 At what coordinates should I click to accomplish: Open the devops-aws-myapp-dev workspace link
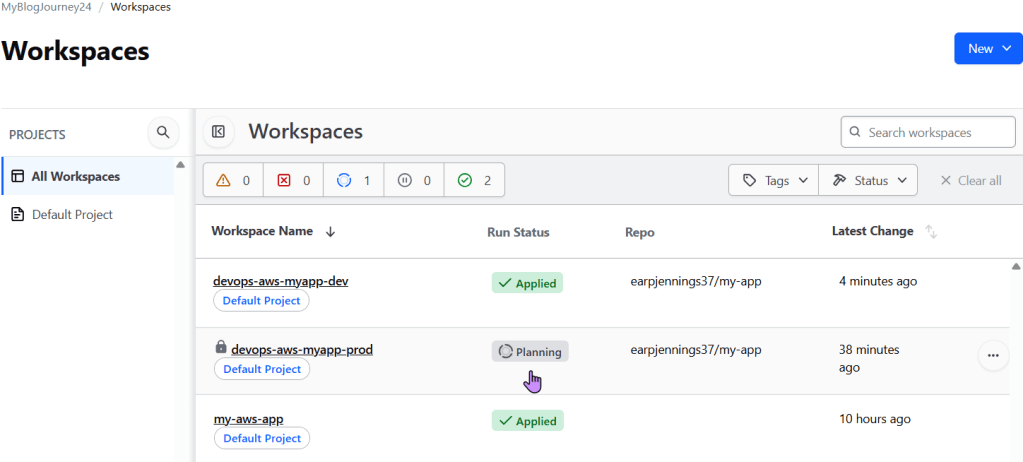pyautogui.click(x=280, y=281)
